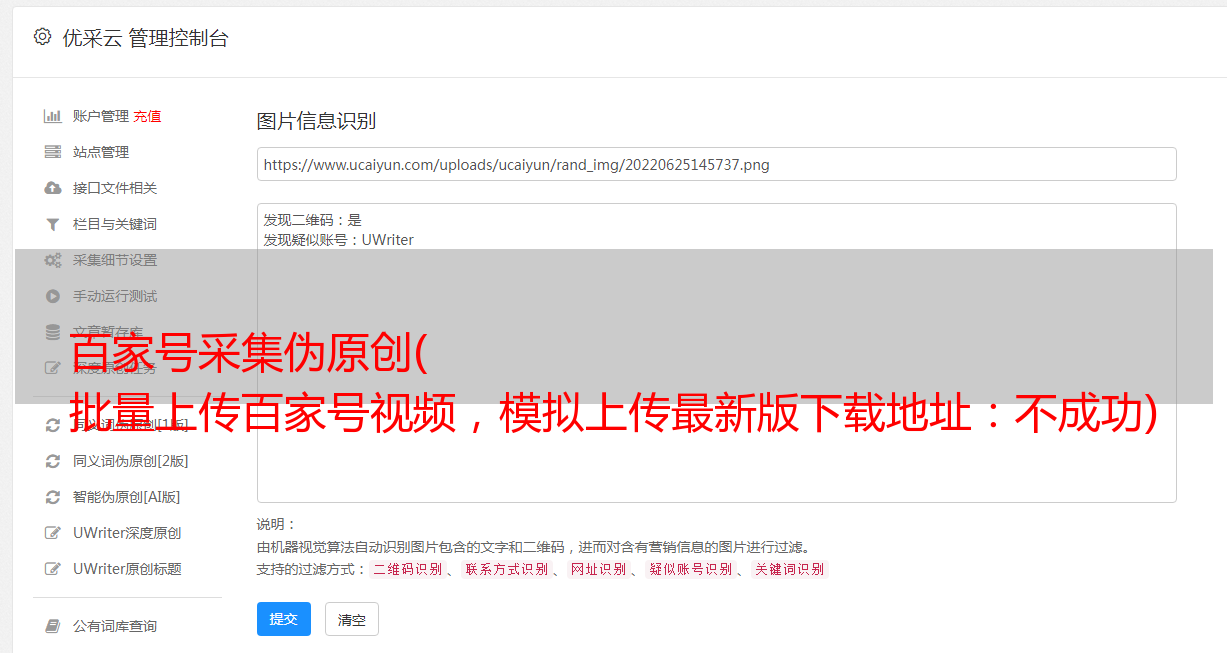Click the filter icon for 栏目与关键词
This screenshot has width=1227, height=653.
pyautogui.click(x=53, y=224)
